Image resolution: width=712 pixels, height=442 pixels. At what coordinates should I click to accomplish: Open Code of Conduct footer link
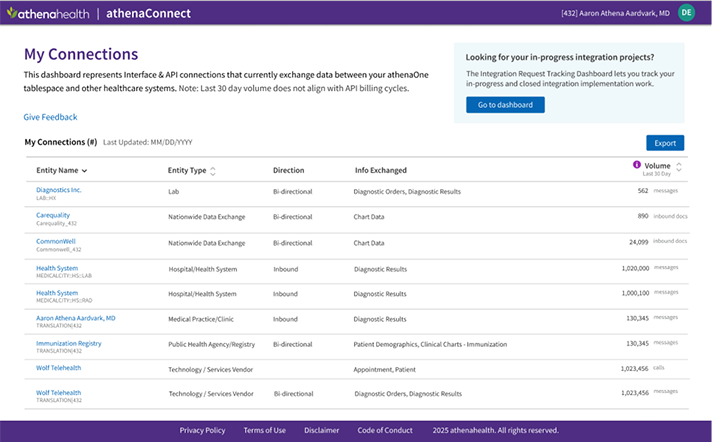pyautogui.click(x=385, y=430)
